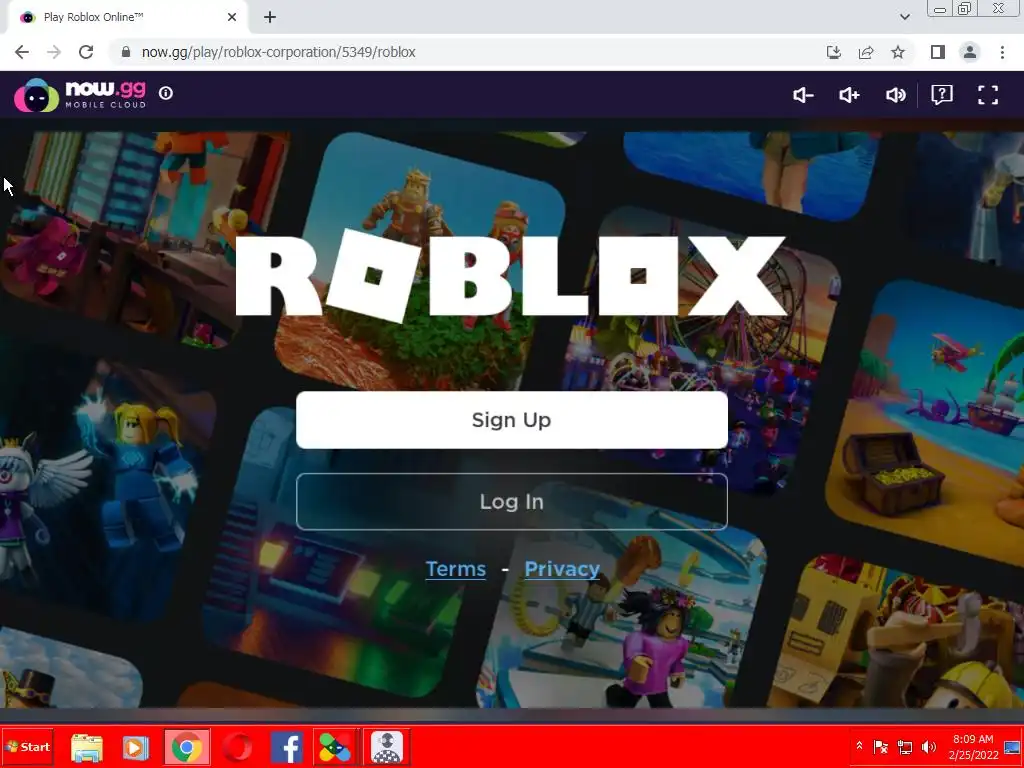Open the Terms link
1024x768 pixels.
pos(456,569)
